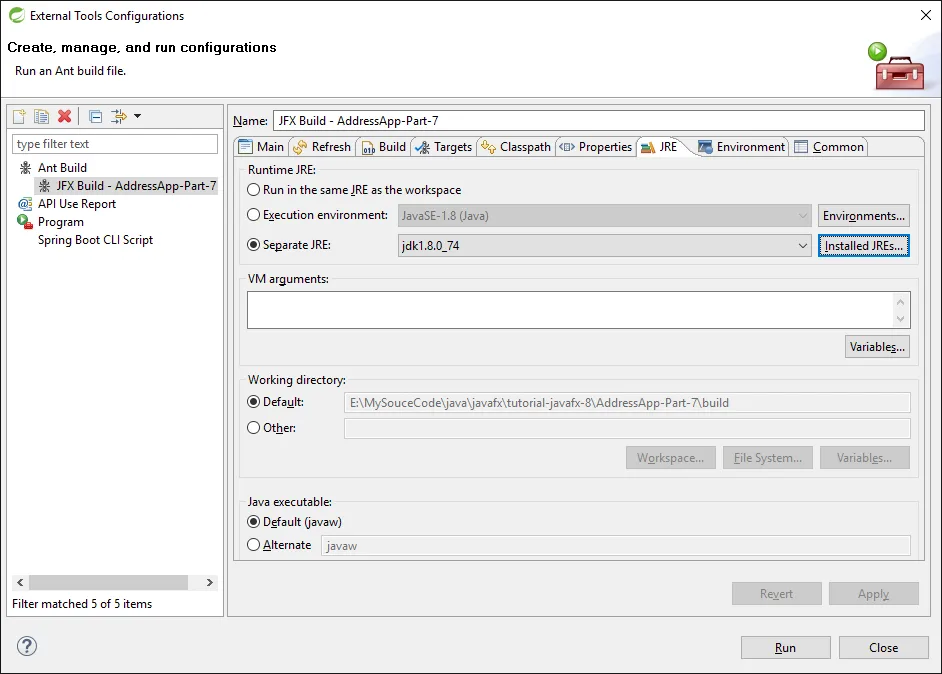Click the New launch configuration icon
This screenshot has width=942, height=674.
coord(19,116)
